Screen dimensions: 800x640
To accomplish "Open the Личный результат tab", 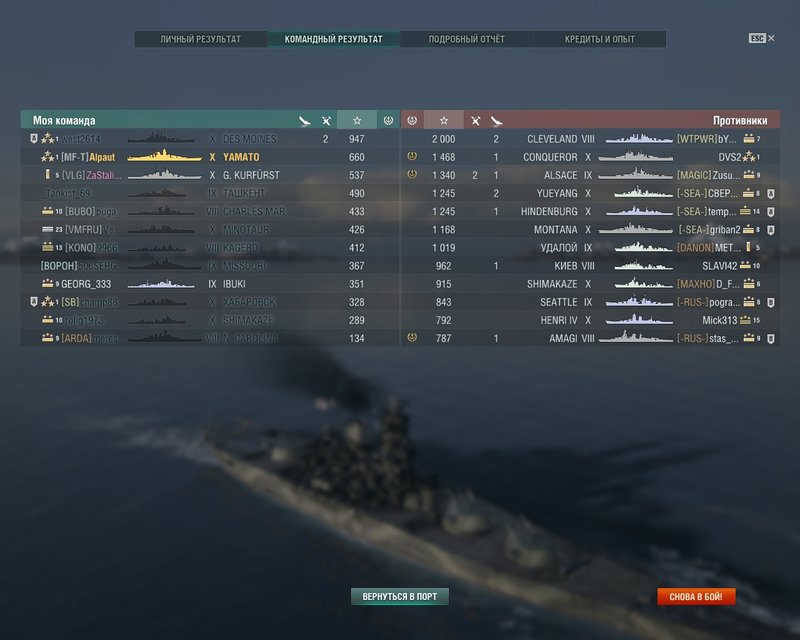I will 201,39.
